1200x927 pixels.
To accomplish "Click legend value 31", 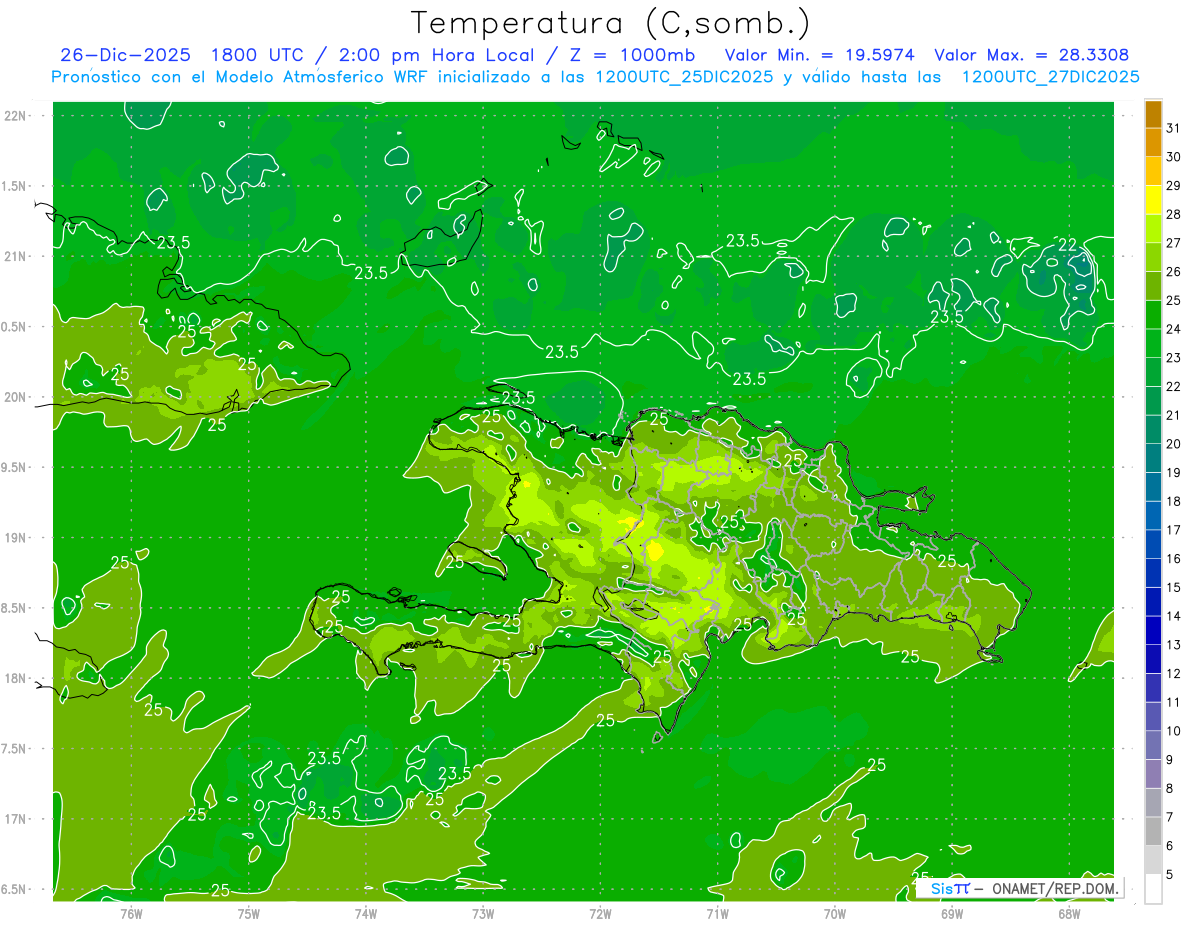I will 1173,128.
